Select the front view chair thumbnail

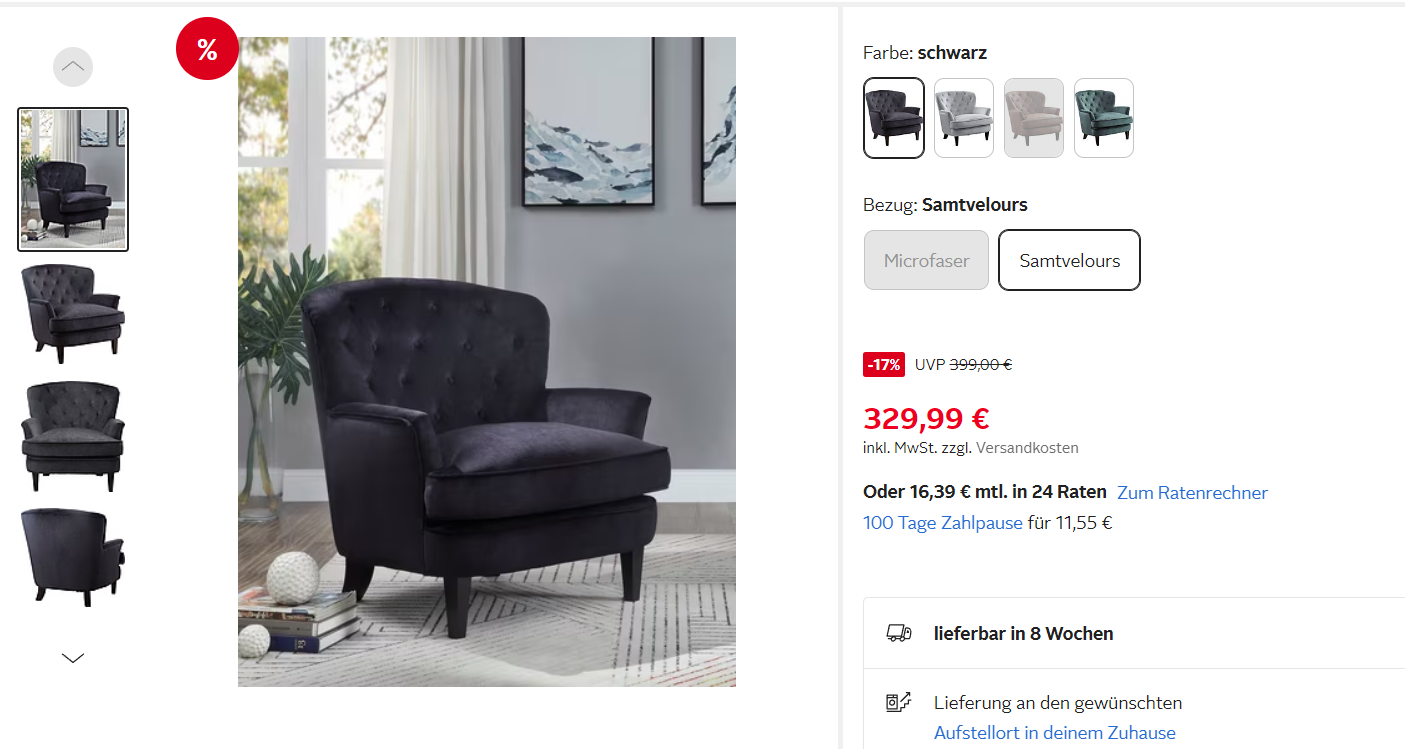pyautogui.click(x=73, y=436)
